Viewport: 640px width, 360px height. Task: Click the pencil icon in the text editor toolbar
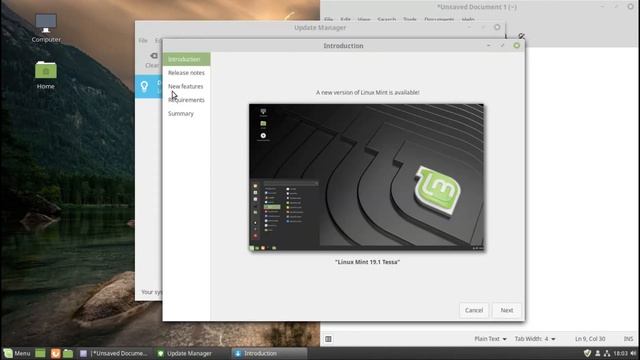[521, 36]
